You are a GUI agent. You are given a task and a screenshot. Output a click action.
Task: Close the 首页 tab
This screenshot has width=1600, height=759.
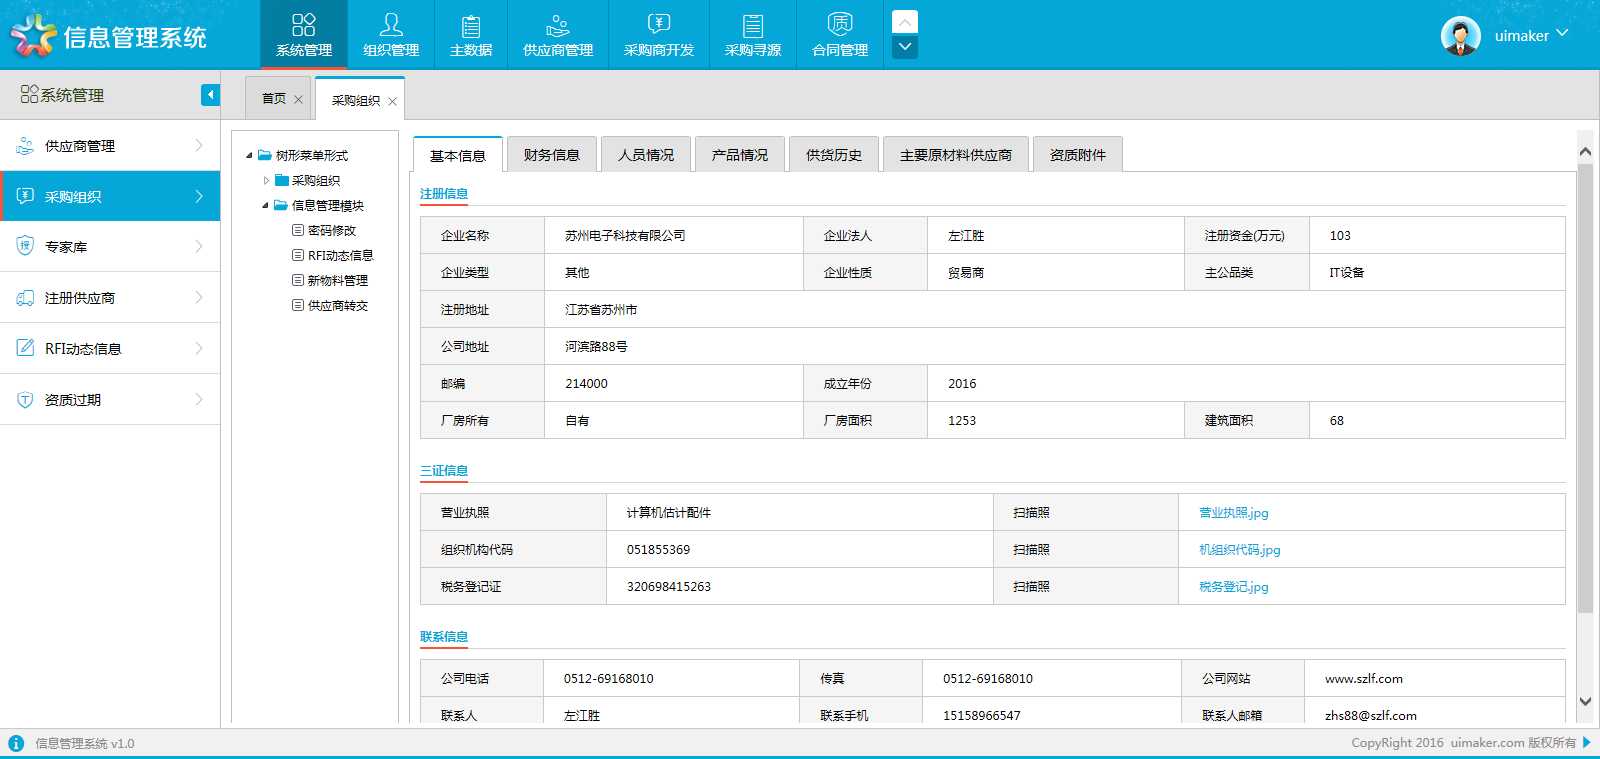298,100
